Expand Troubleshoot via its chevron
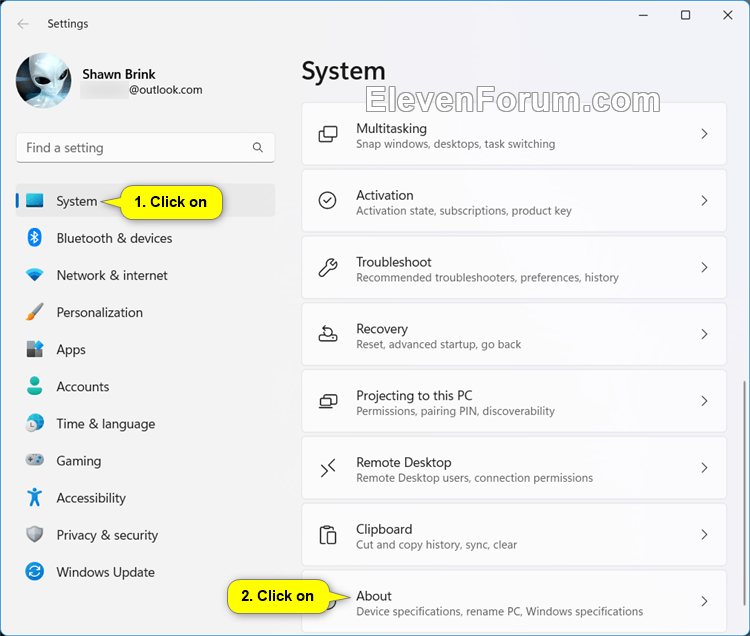 pyautogui.click(x=704, y=267)
